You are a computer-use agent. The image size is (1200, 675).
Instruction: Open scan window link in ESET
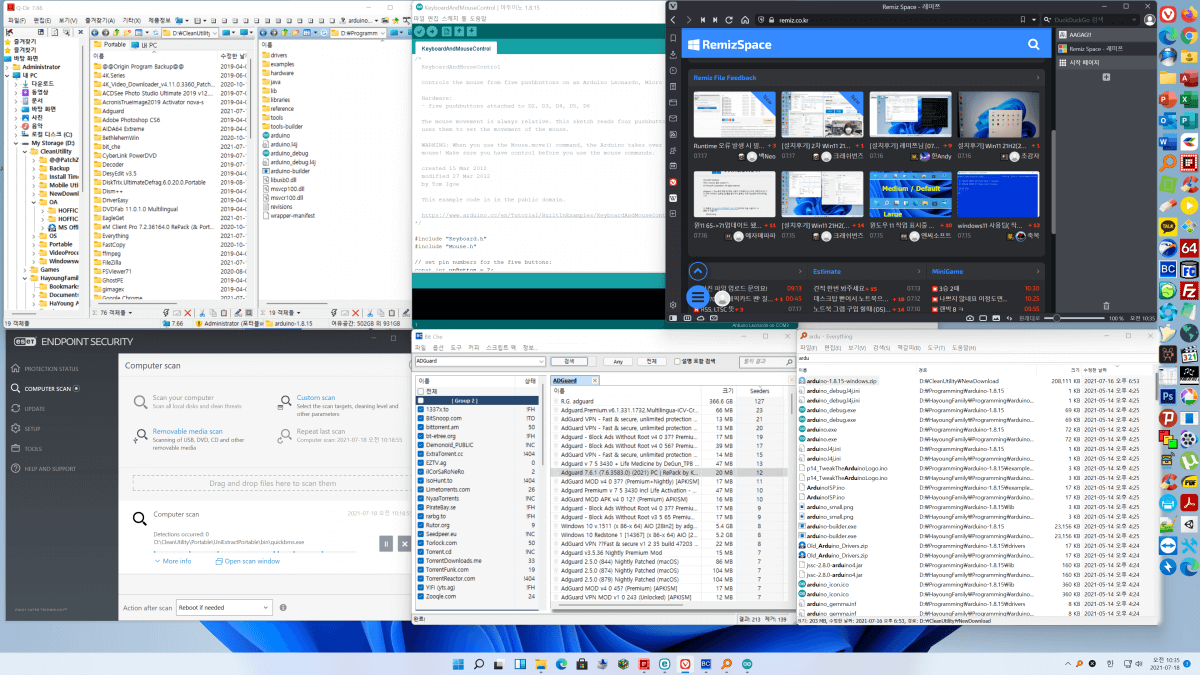click(x=248, y=561)
